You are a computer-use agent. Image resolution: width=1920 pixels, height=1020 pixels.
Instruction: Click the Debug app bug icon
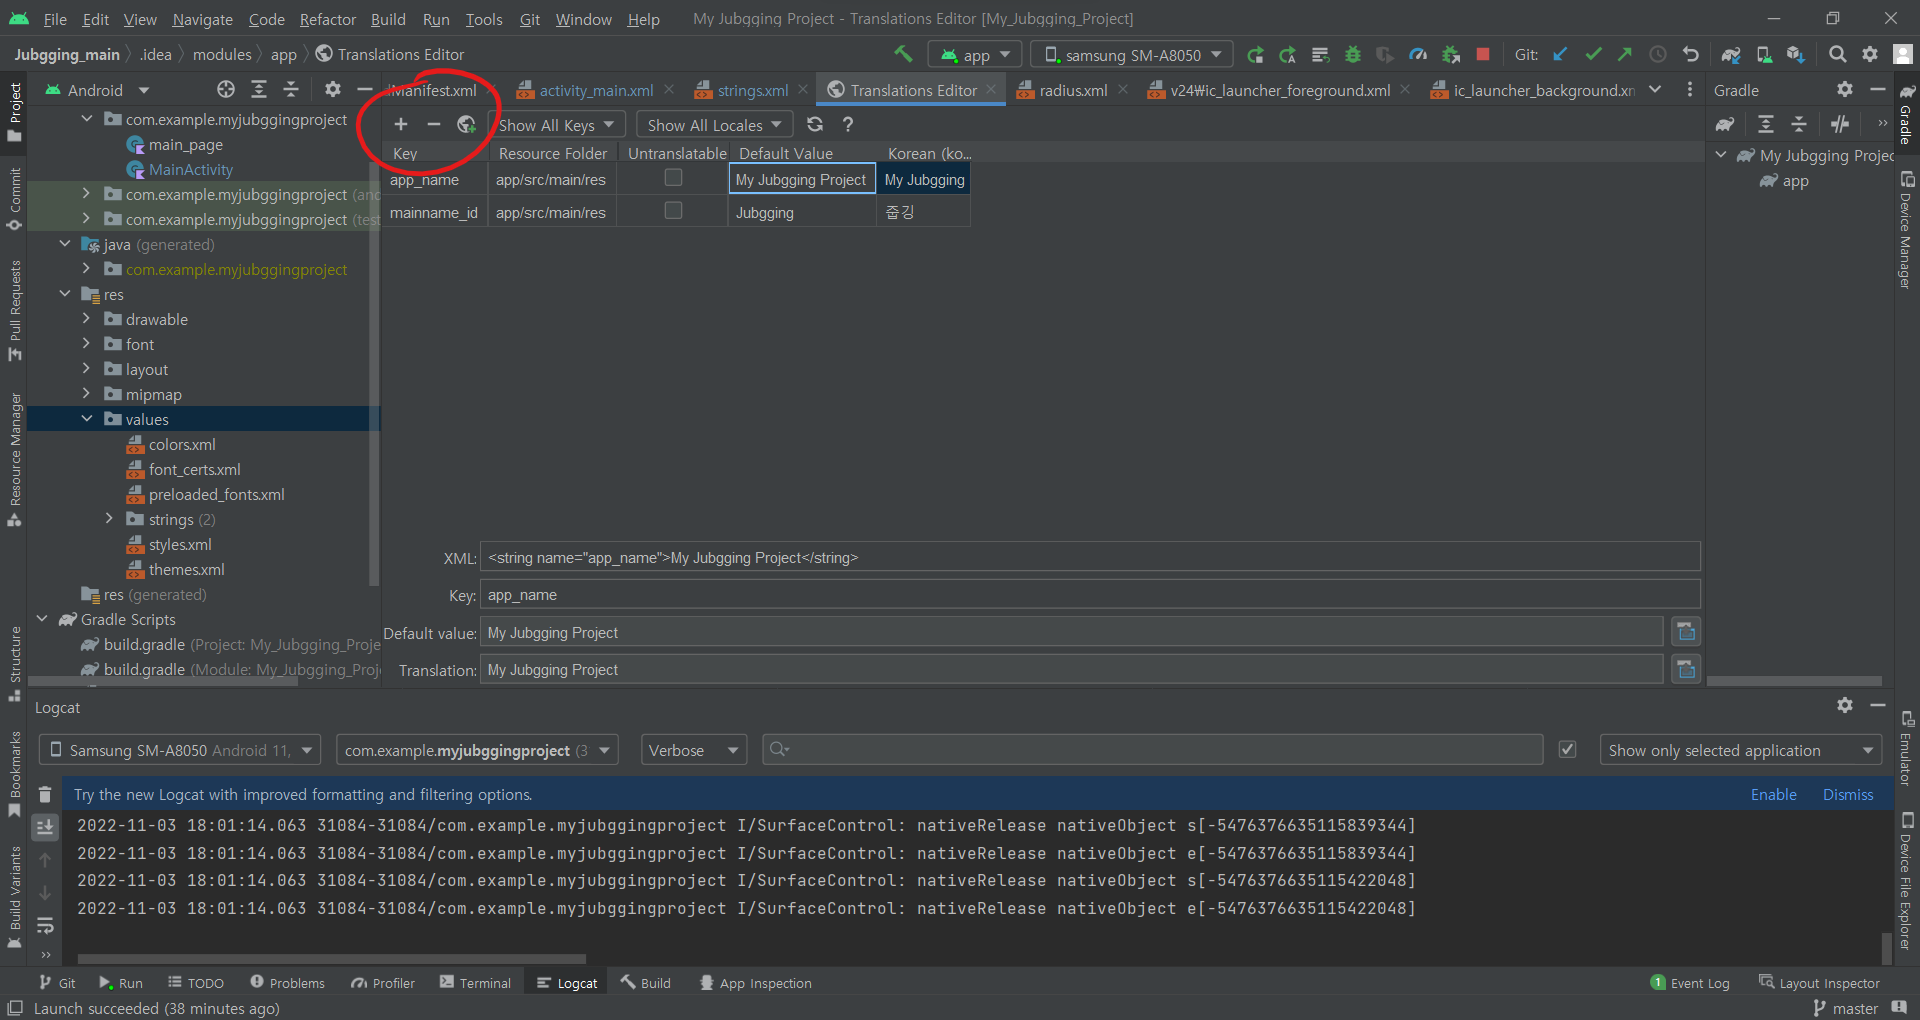1353,54
